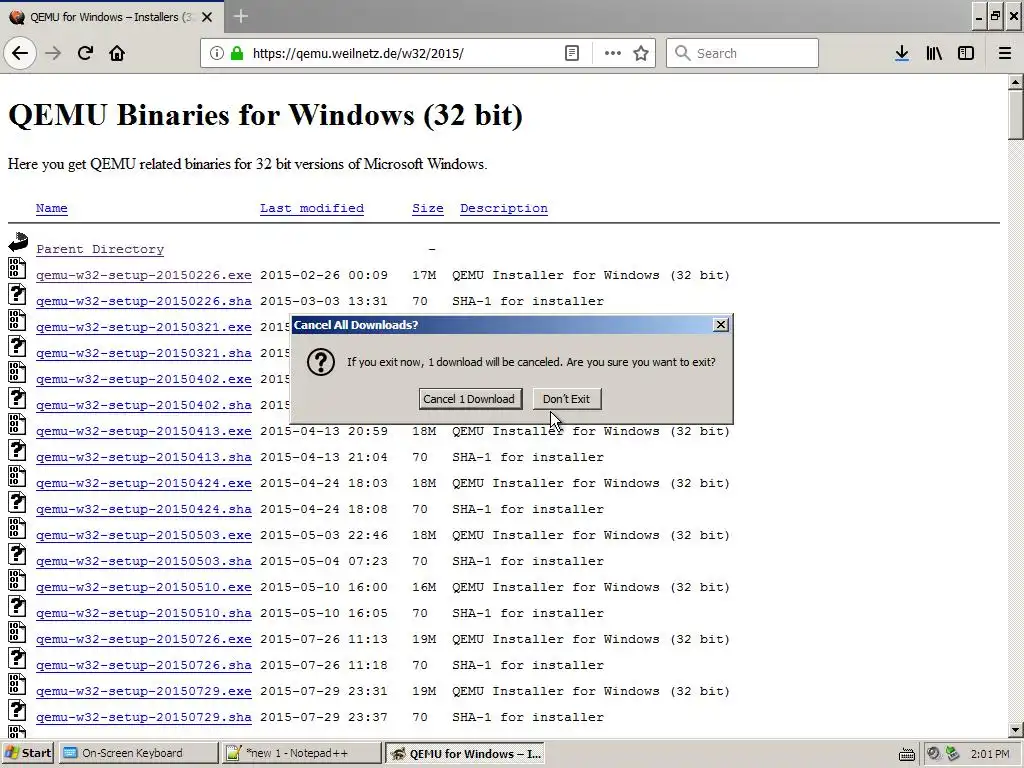
Task: Click the 2:01 PM clock
Action: click(990, 754)
